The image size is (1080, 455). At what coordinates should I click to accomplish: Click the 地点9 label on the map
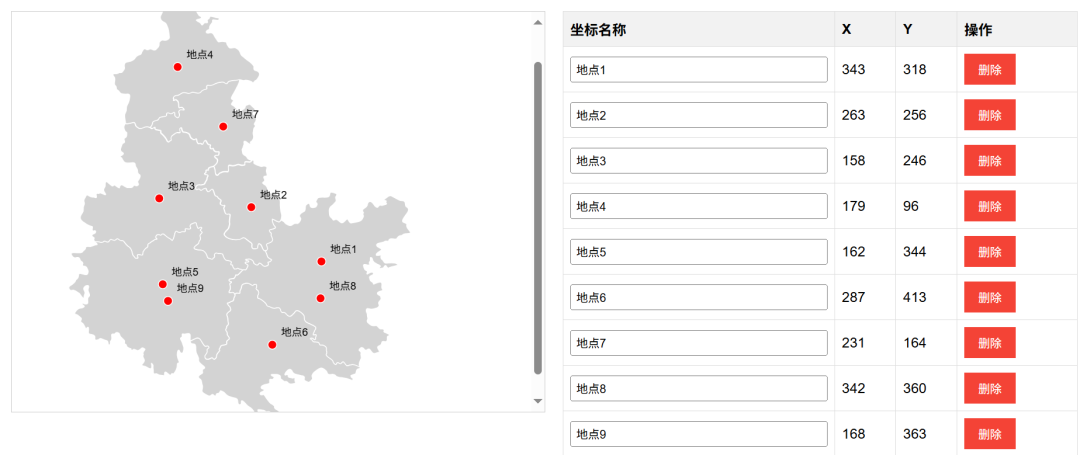pyautogui.click(x=191, y=288)
